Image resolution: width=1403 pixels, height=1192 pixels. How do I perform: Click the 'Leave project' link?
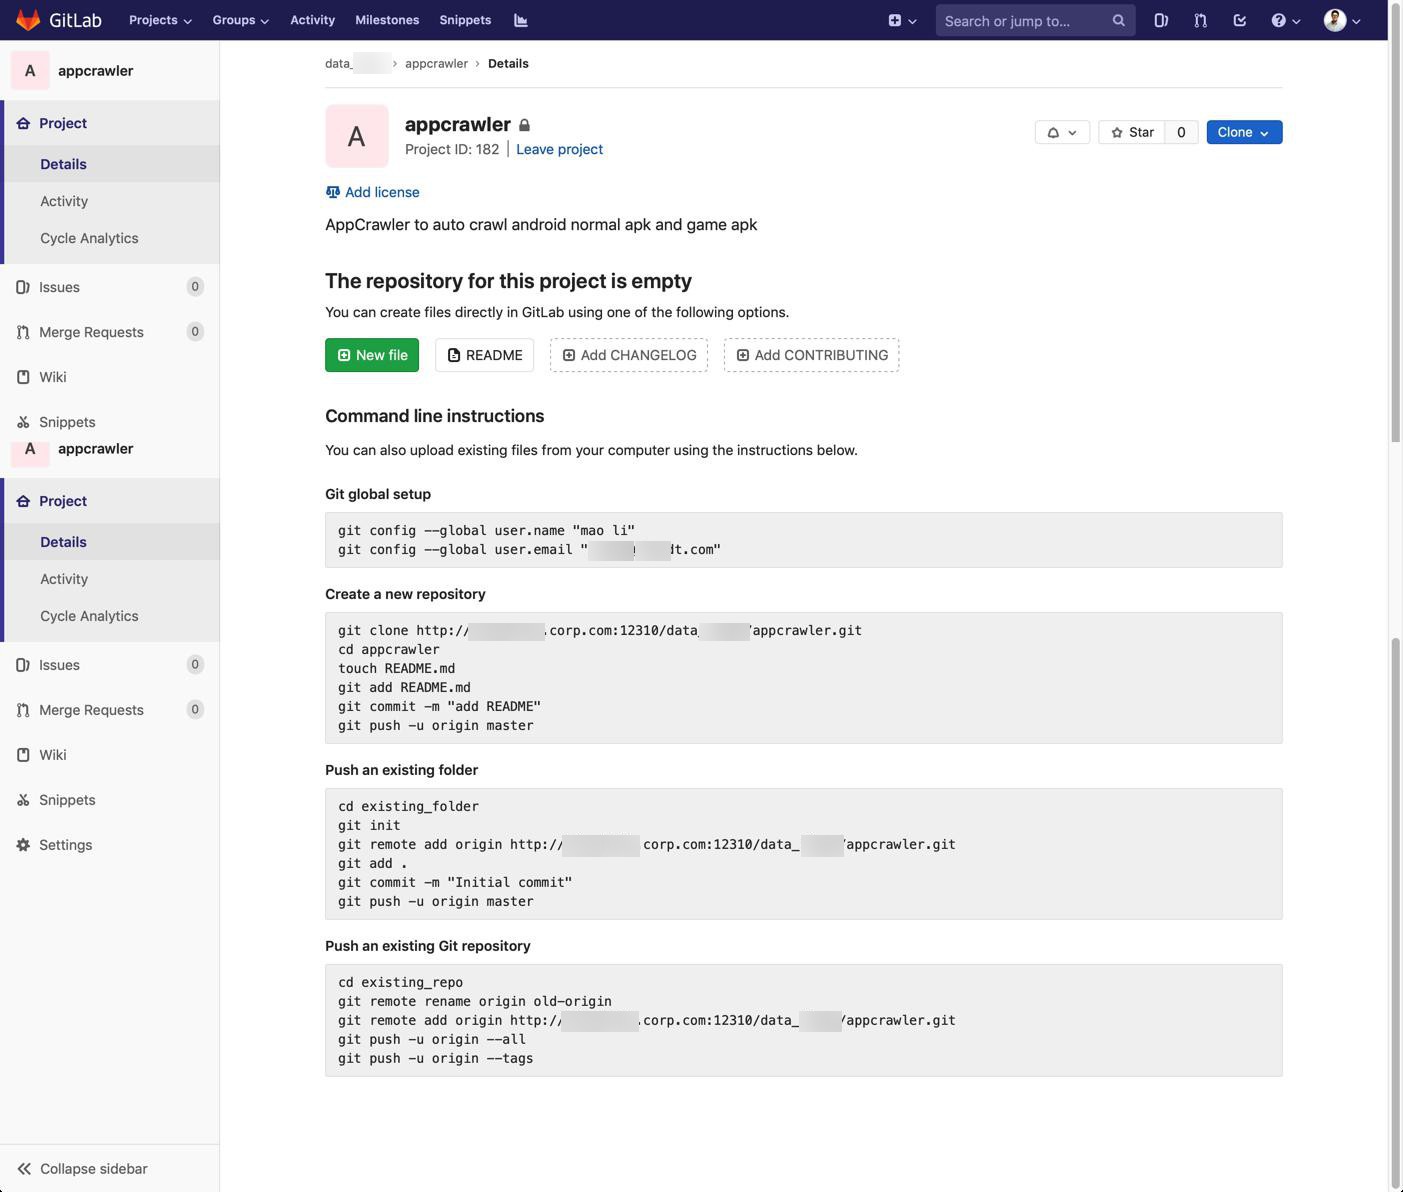click(559, 149)
